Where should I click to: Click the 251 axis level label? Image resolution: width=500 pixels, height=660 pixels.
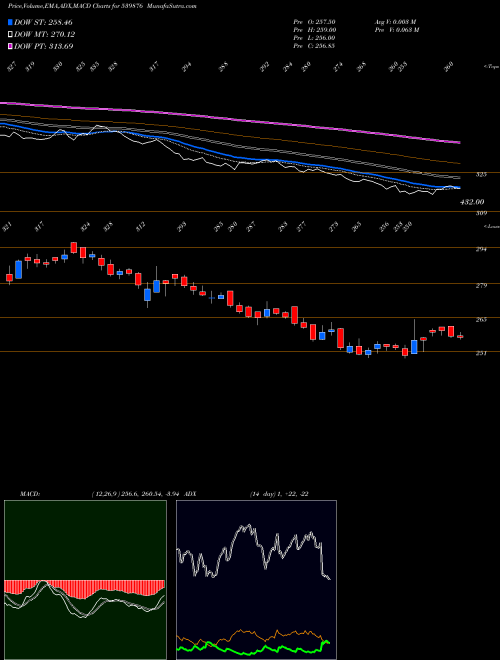[481, 353]
